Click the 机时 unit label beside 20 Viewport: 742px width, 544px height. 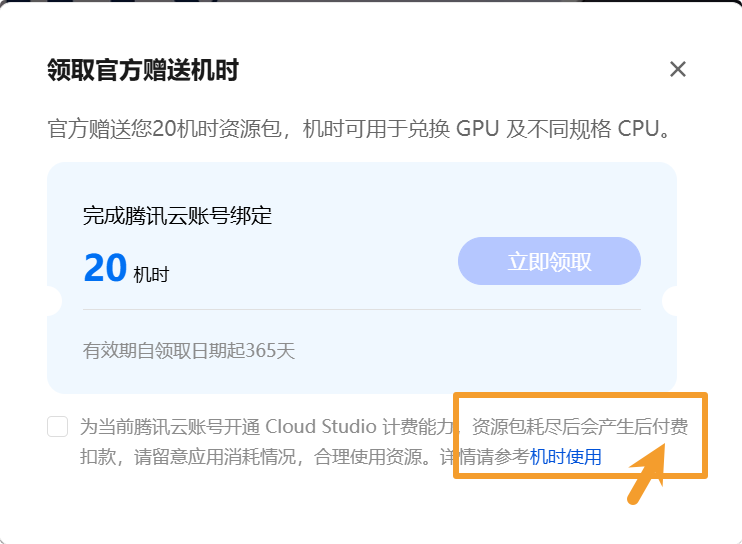point(151,274)
